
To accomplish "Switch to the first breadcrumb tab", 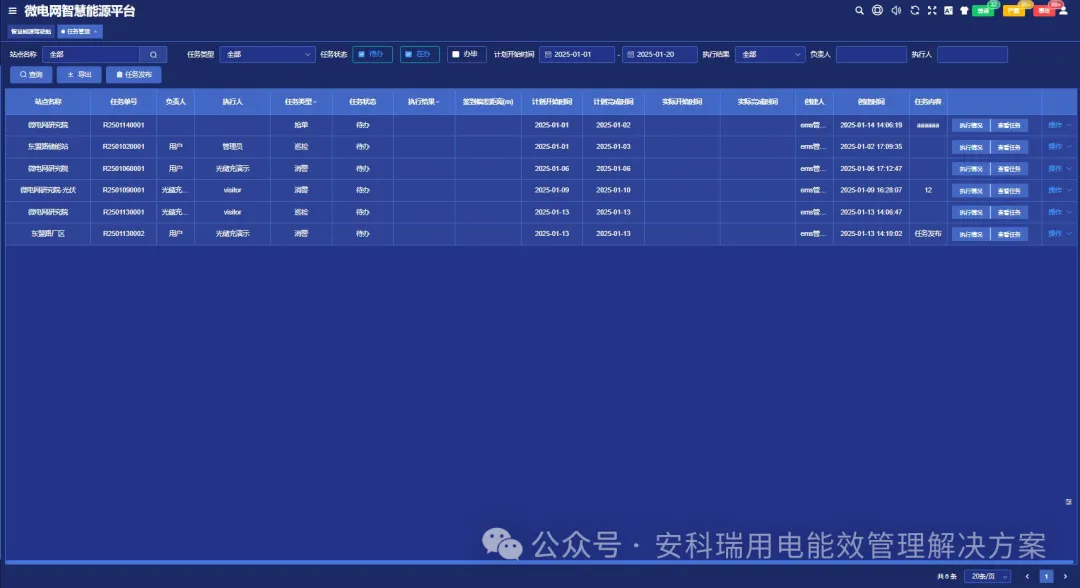I will [31, 32].
